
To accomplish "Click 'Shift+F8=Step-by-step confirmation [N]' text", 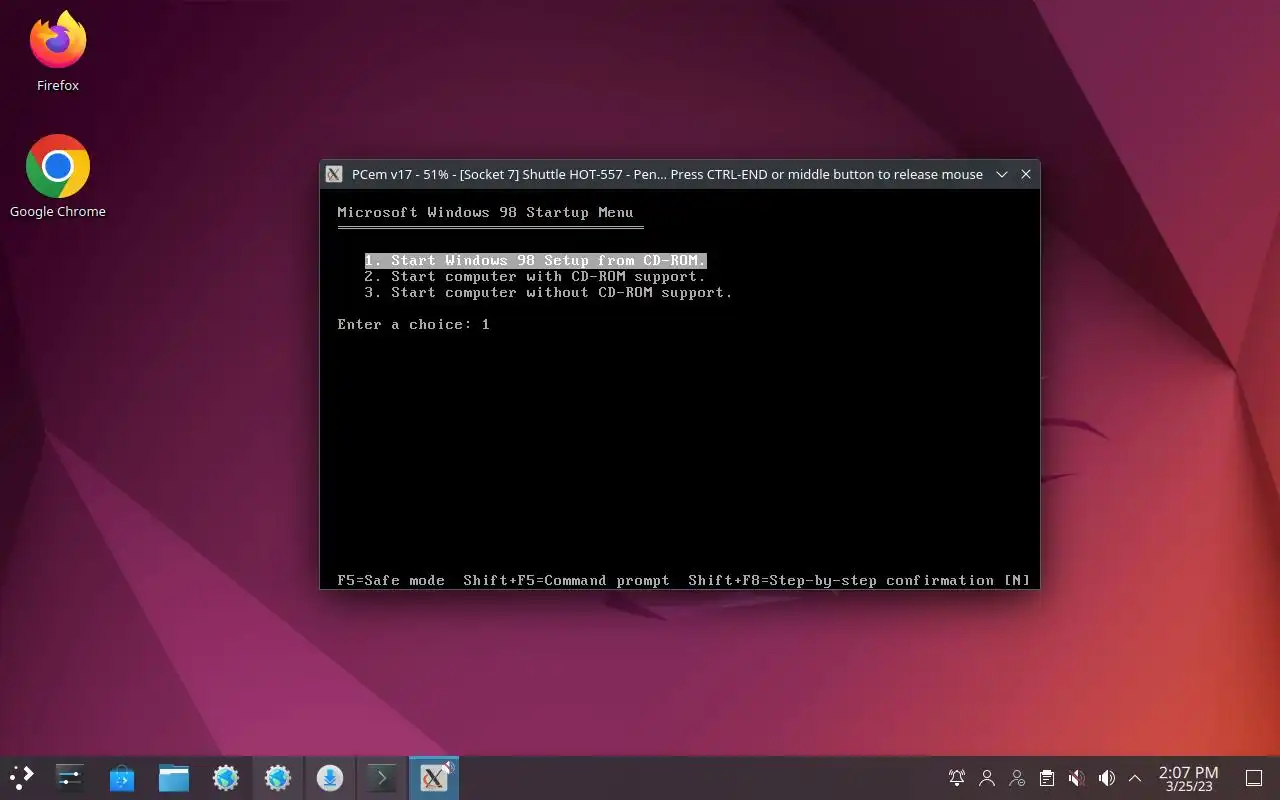I will pos(859,580).
